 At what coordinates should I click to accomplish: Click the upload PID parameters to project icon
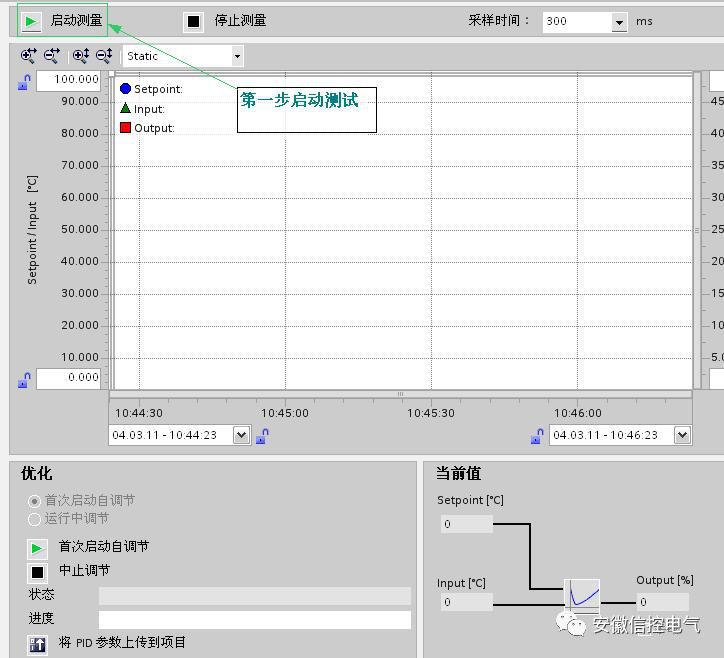point(37,644)
